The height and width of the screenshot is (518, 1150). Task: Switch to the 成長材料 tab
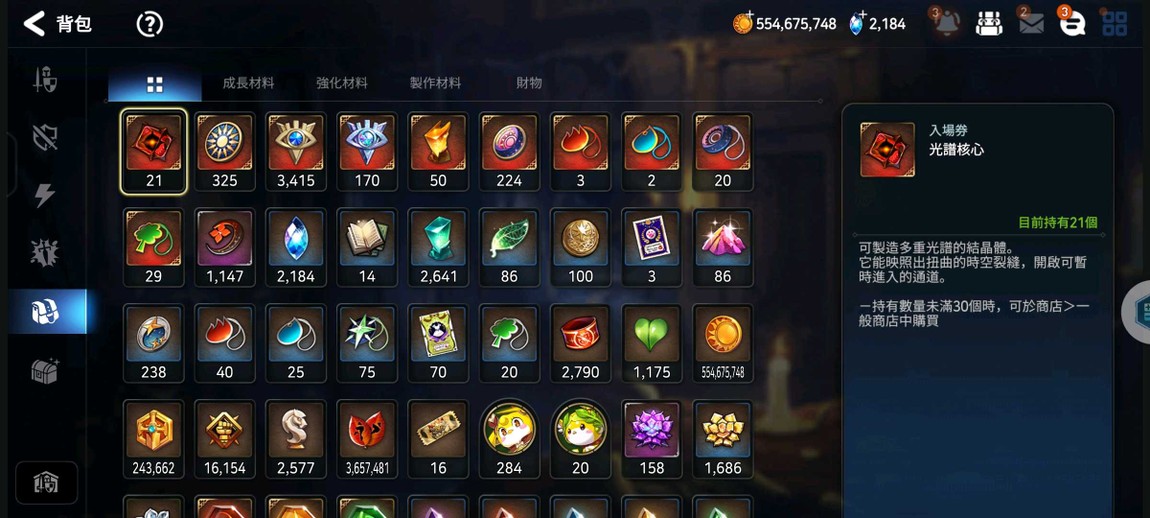(248, 83)
